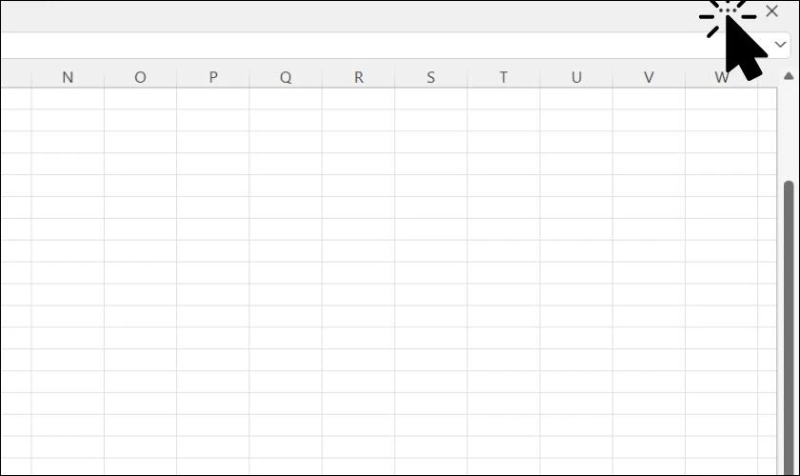
Task: Click the three-dot more options icon
Action: coord(730,11)
